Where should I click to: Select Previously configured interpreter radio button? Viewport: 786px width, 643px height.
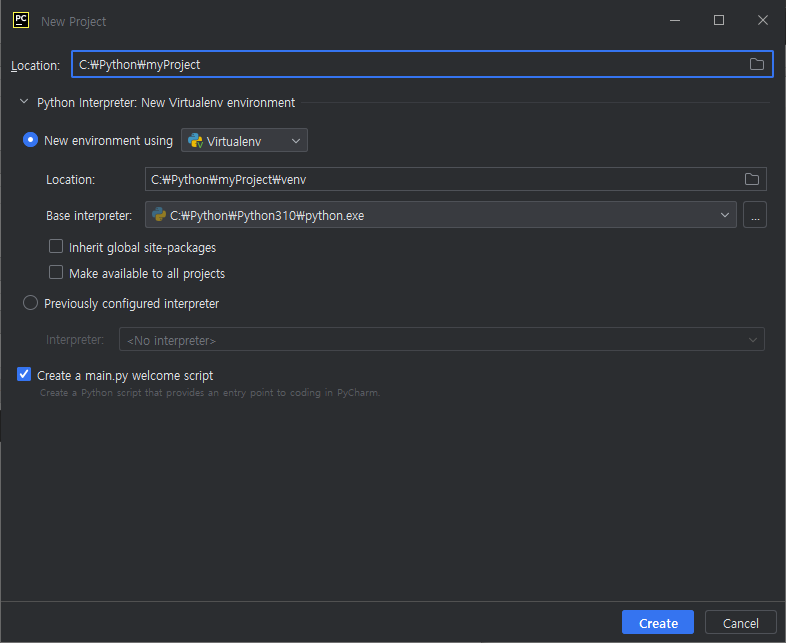[31, 303]
